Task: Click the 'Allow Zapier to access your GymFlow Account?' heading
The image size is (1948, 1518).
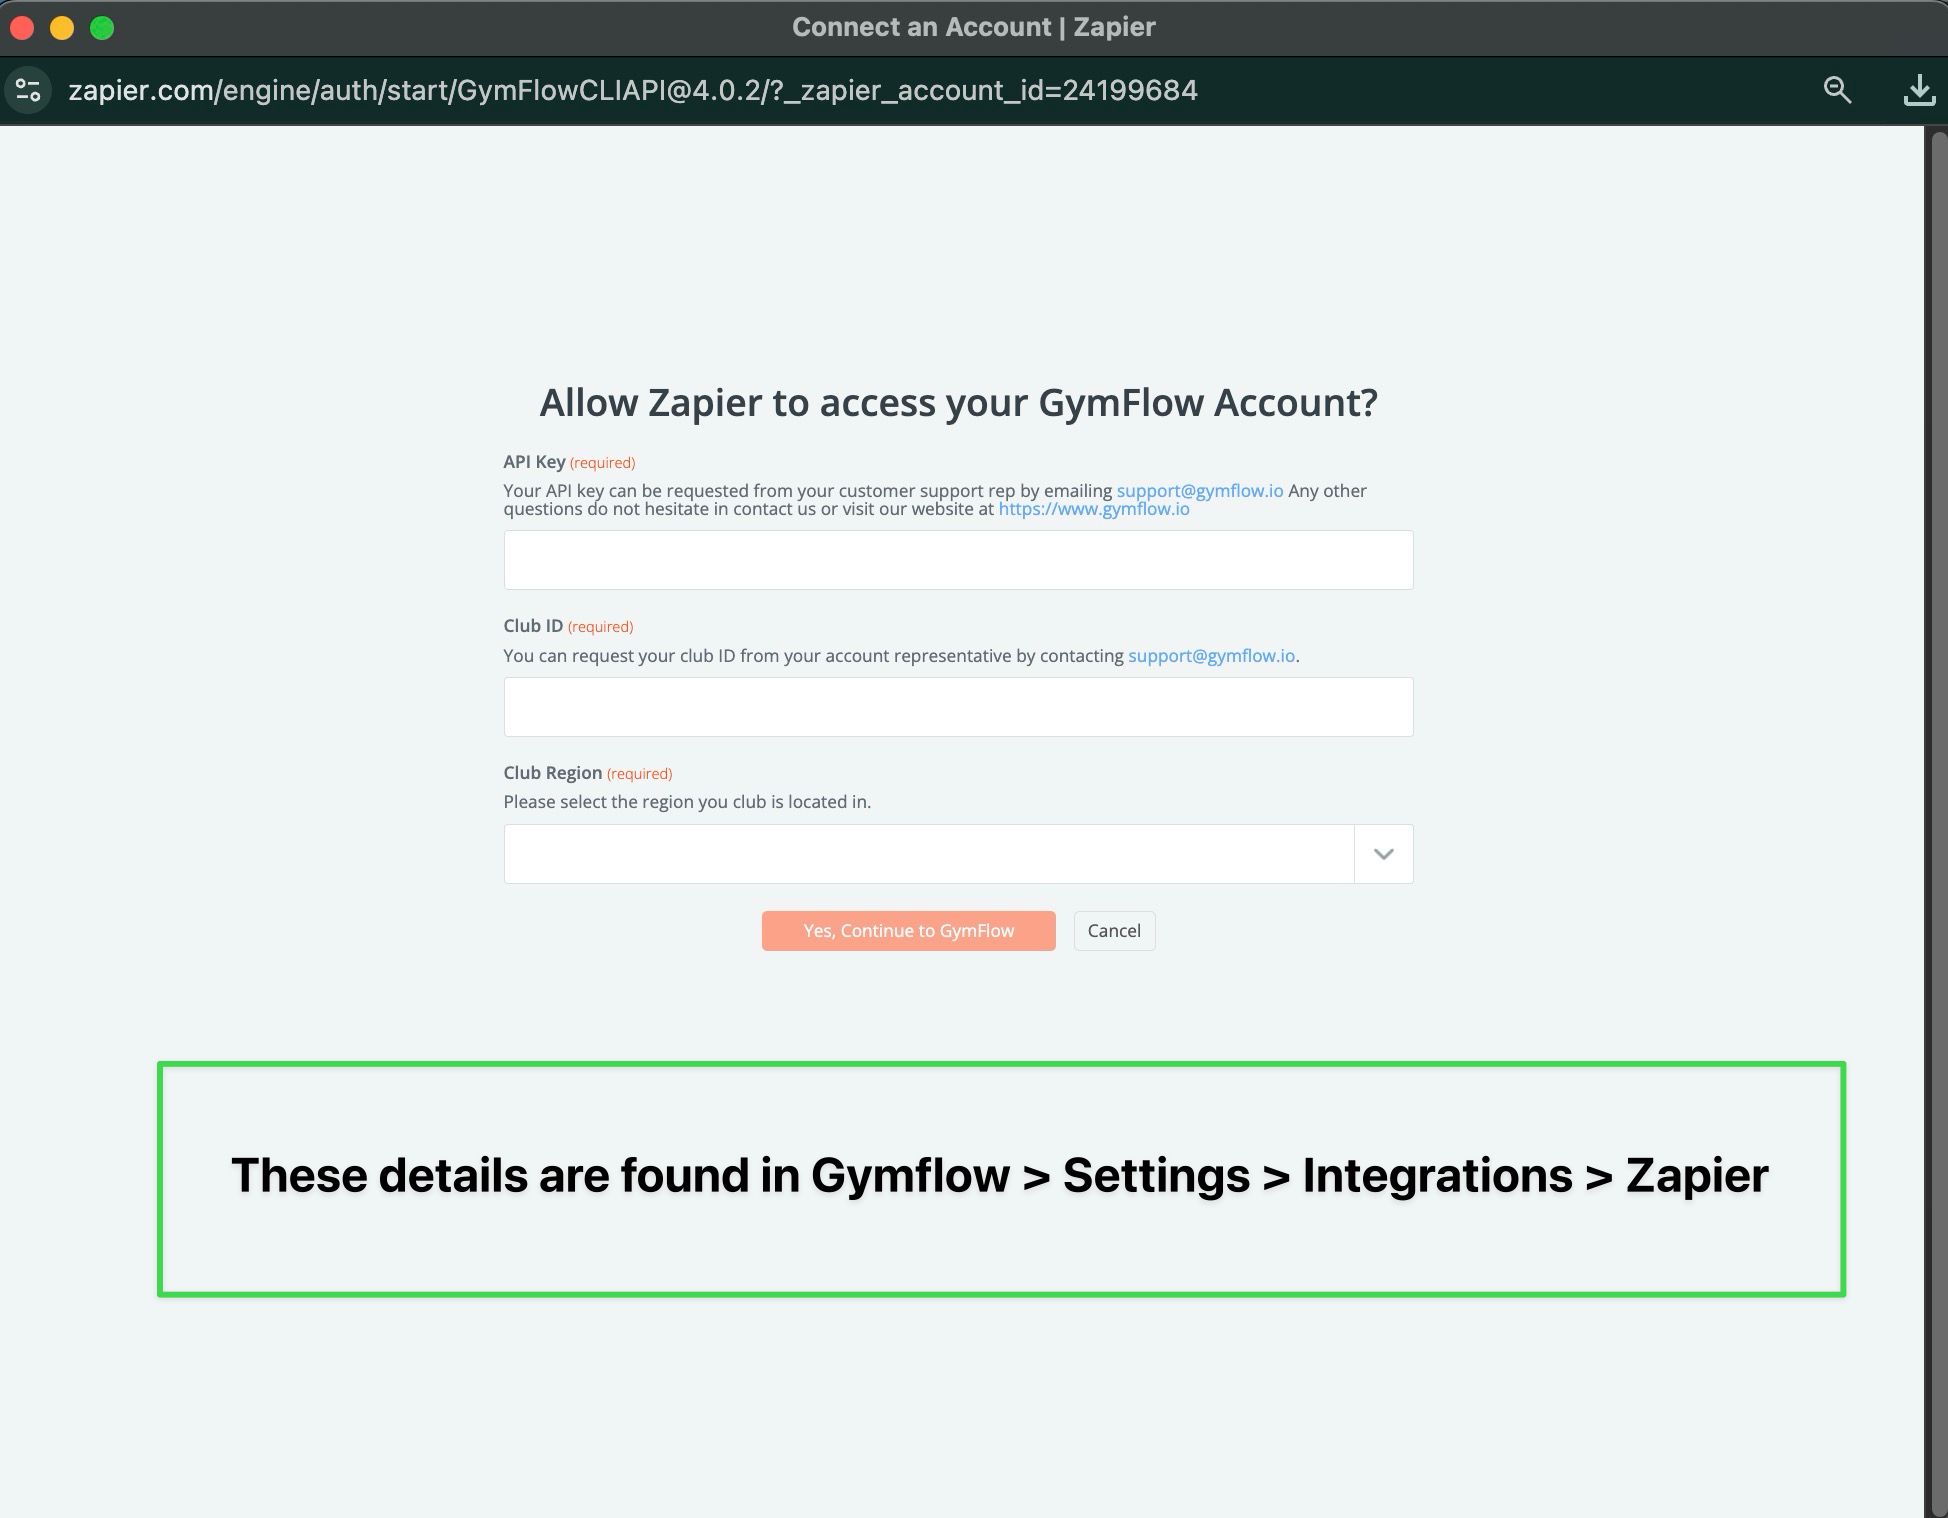Action: coord(959,402)
